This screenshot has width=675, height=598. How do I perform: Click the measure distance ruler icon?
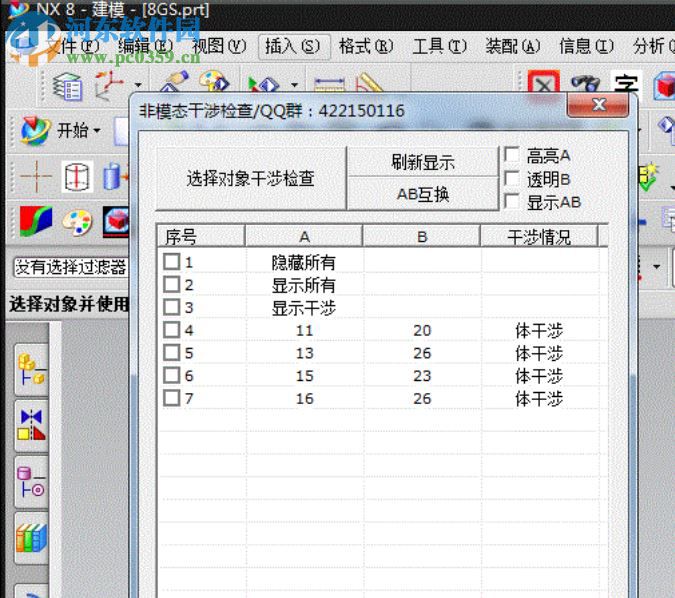[329, 84]
